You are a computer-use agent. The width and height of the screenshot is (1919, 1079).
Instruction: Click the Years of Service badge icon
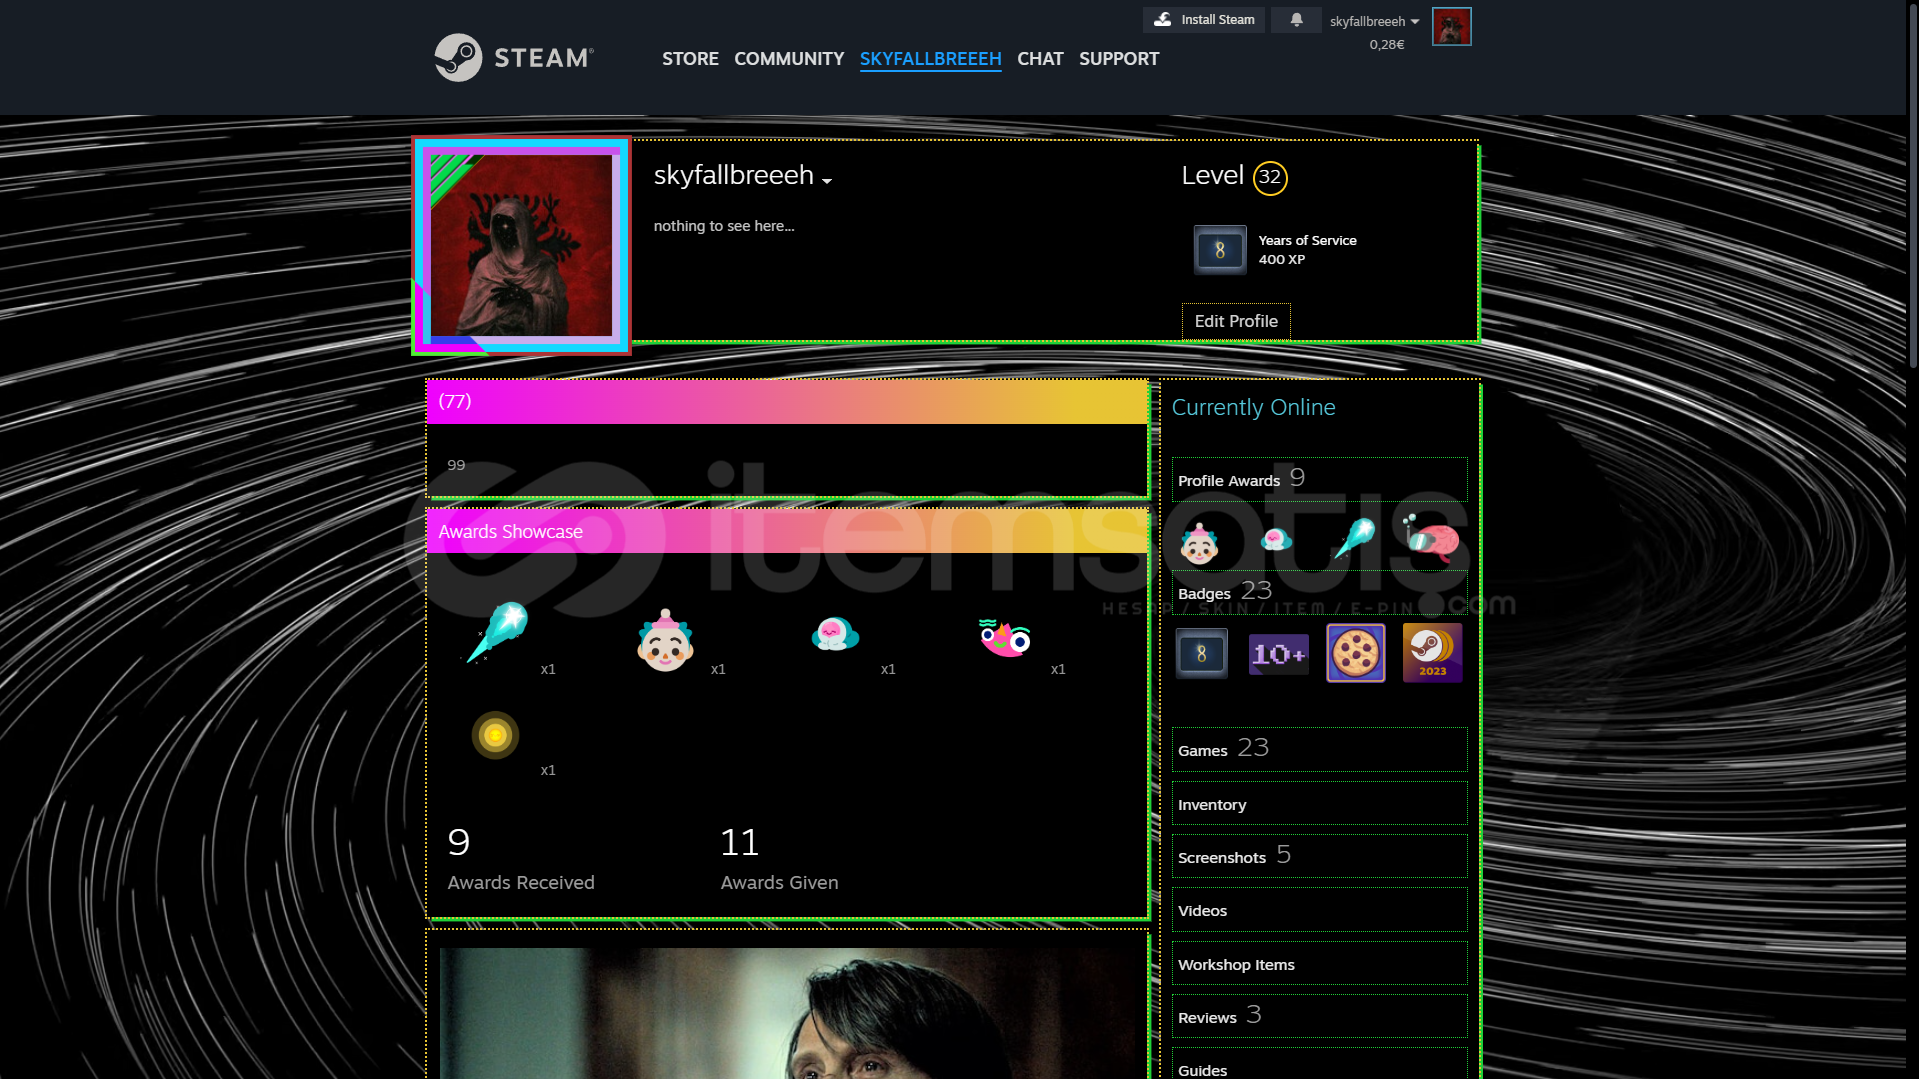pyautogui.click(x=1220, y=250)
